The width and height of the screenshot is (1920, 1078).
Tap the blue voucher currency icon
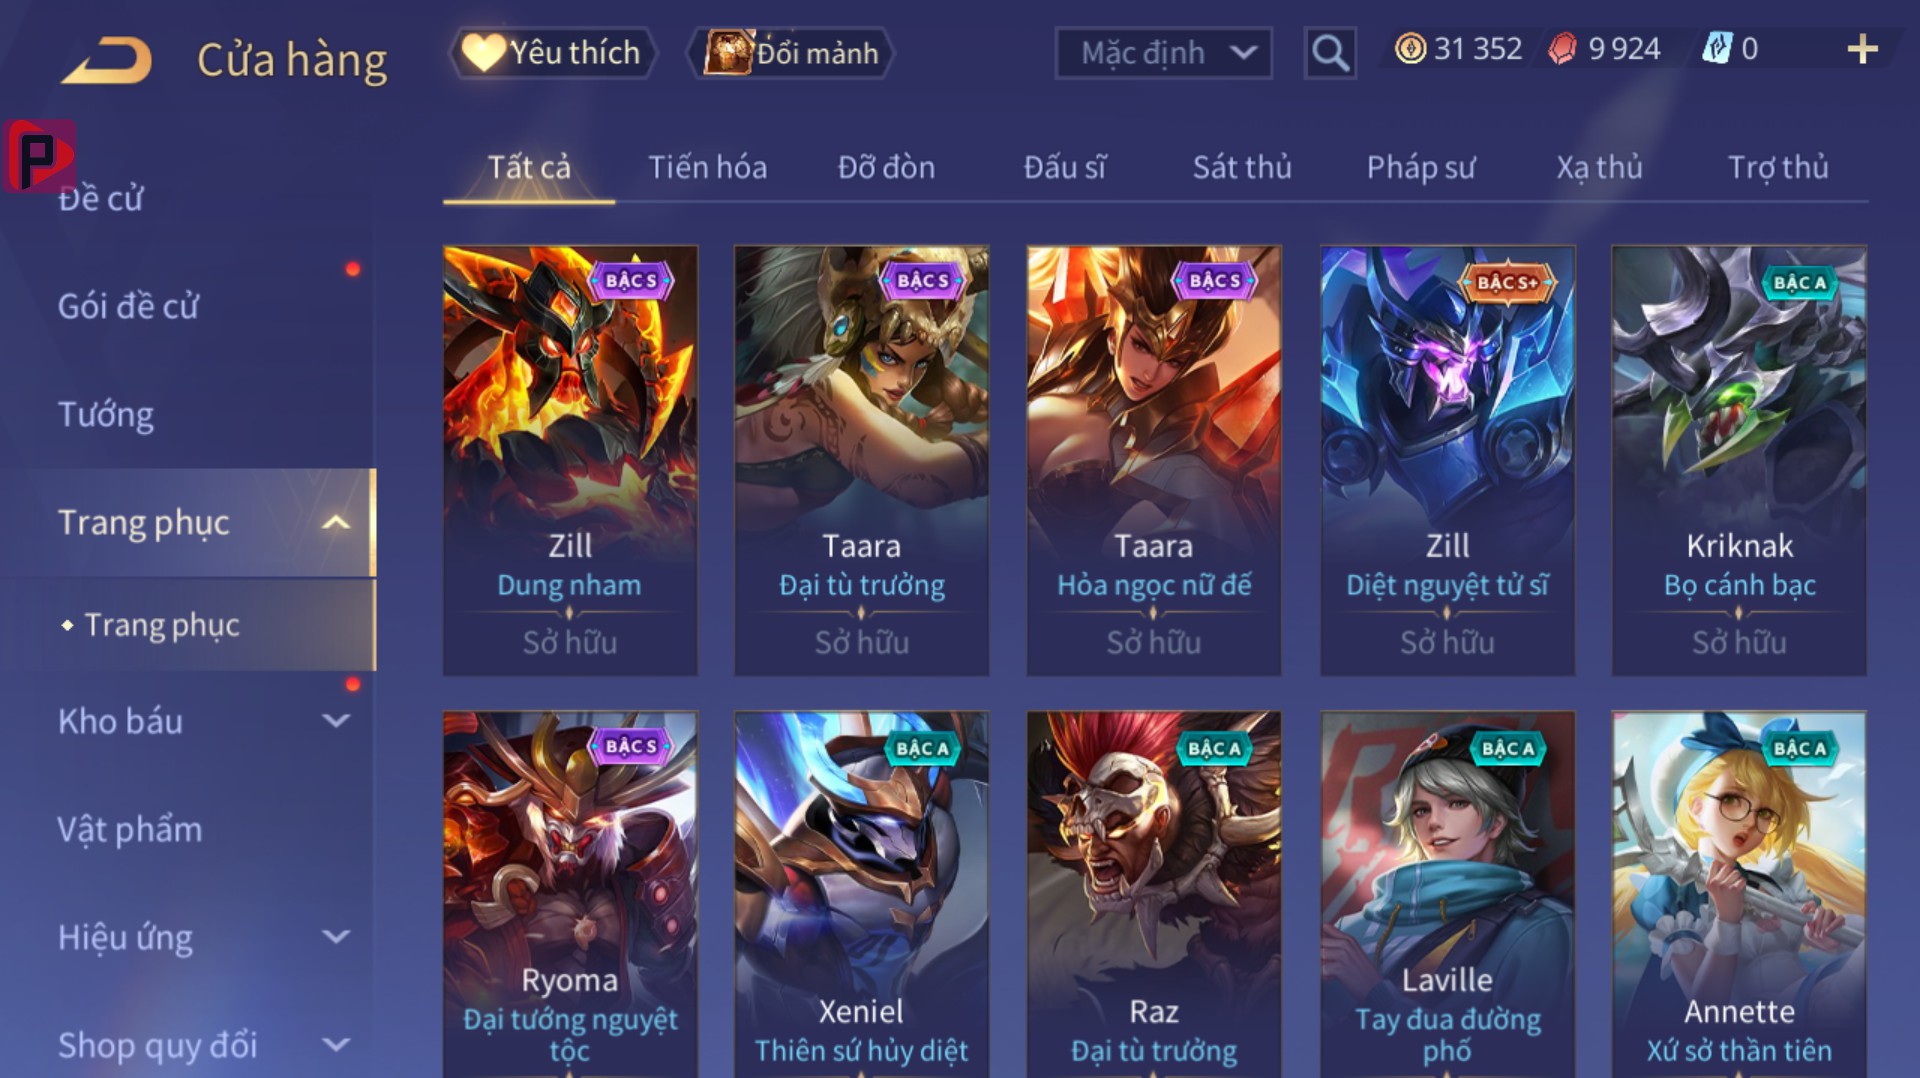[x=1717, y=49]
